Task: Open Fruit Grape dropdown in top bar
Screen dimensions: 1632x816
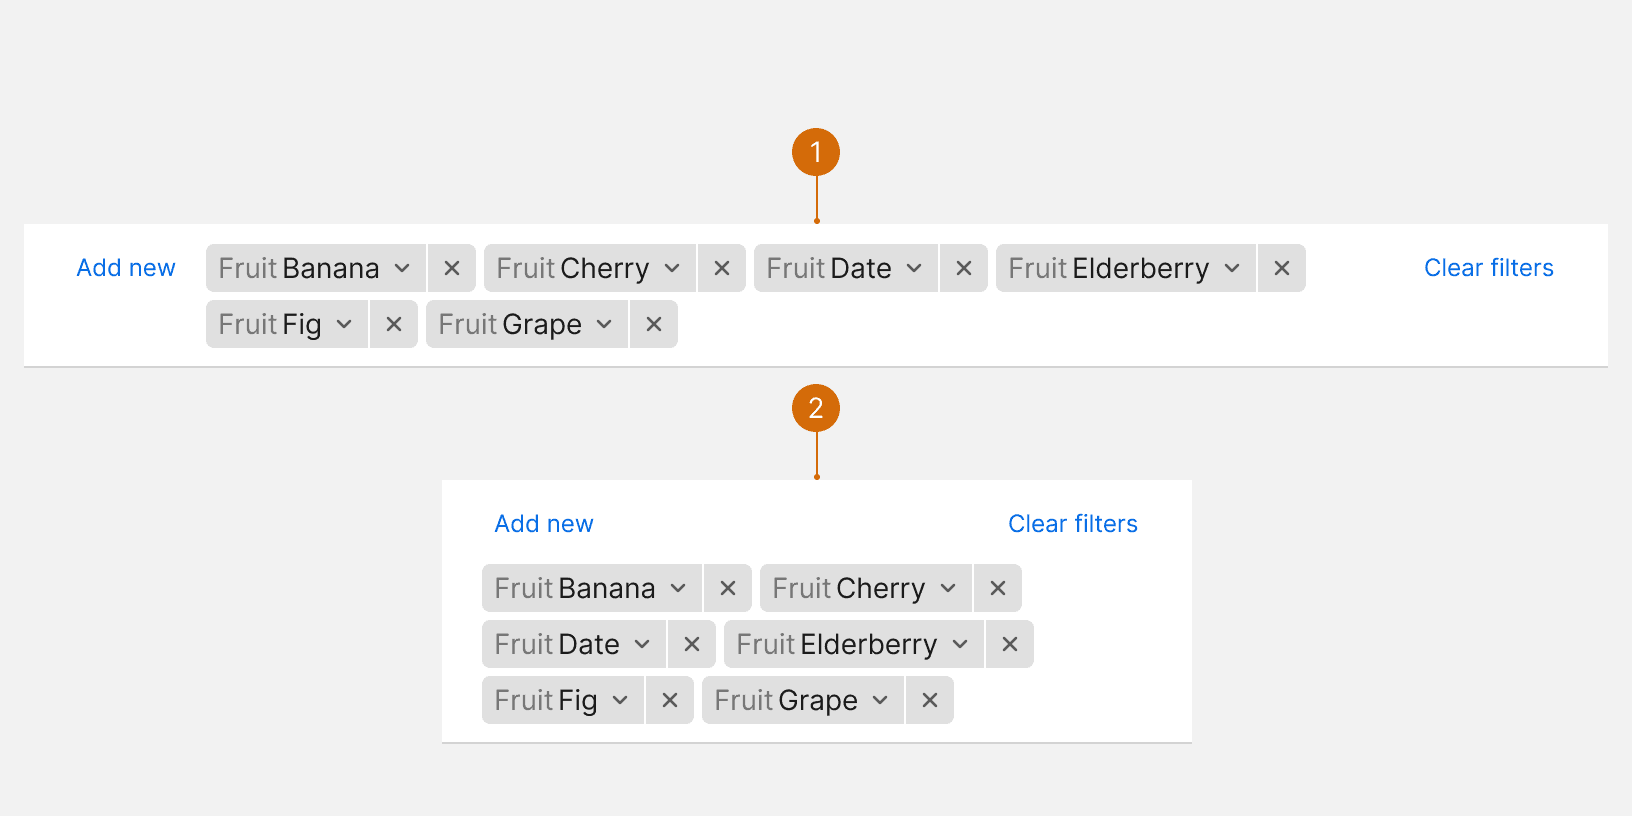Action: [526, 324]
